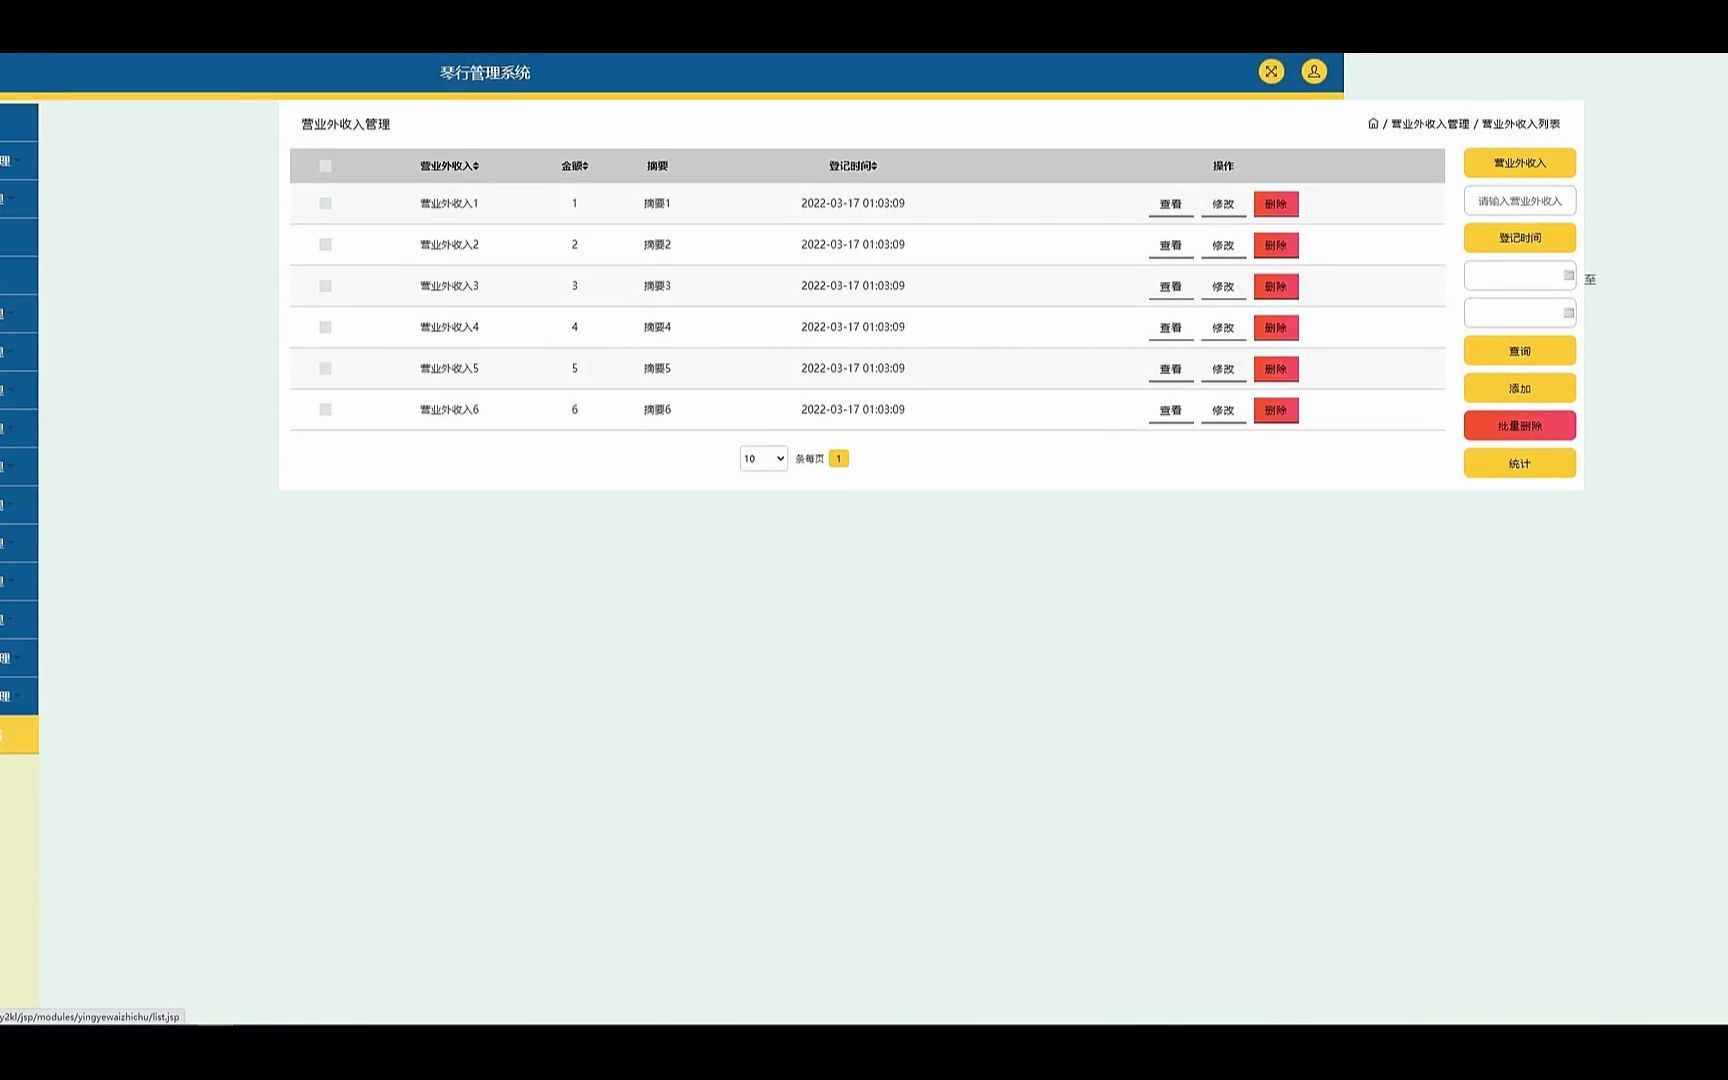This screenshot has width=1728, height=1080.
Task: Click 查看 for row 营业外收入1
Action: (x=1170, y=204)
